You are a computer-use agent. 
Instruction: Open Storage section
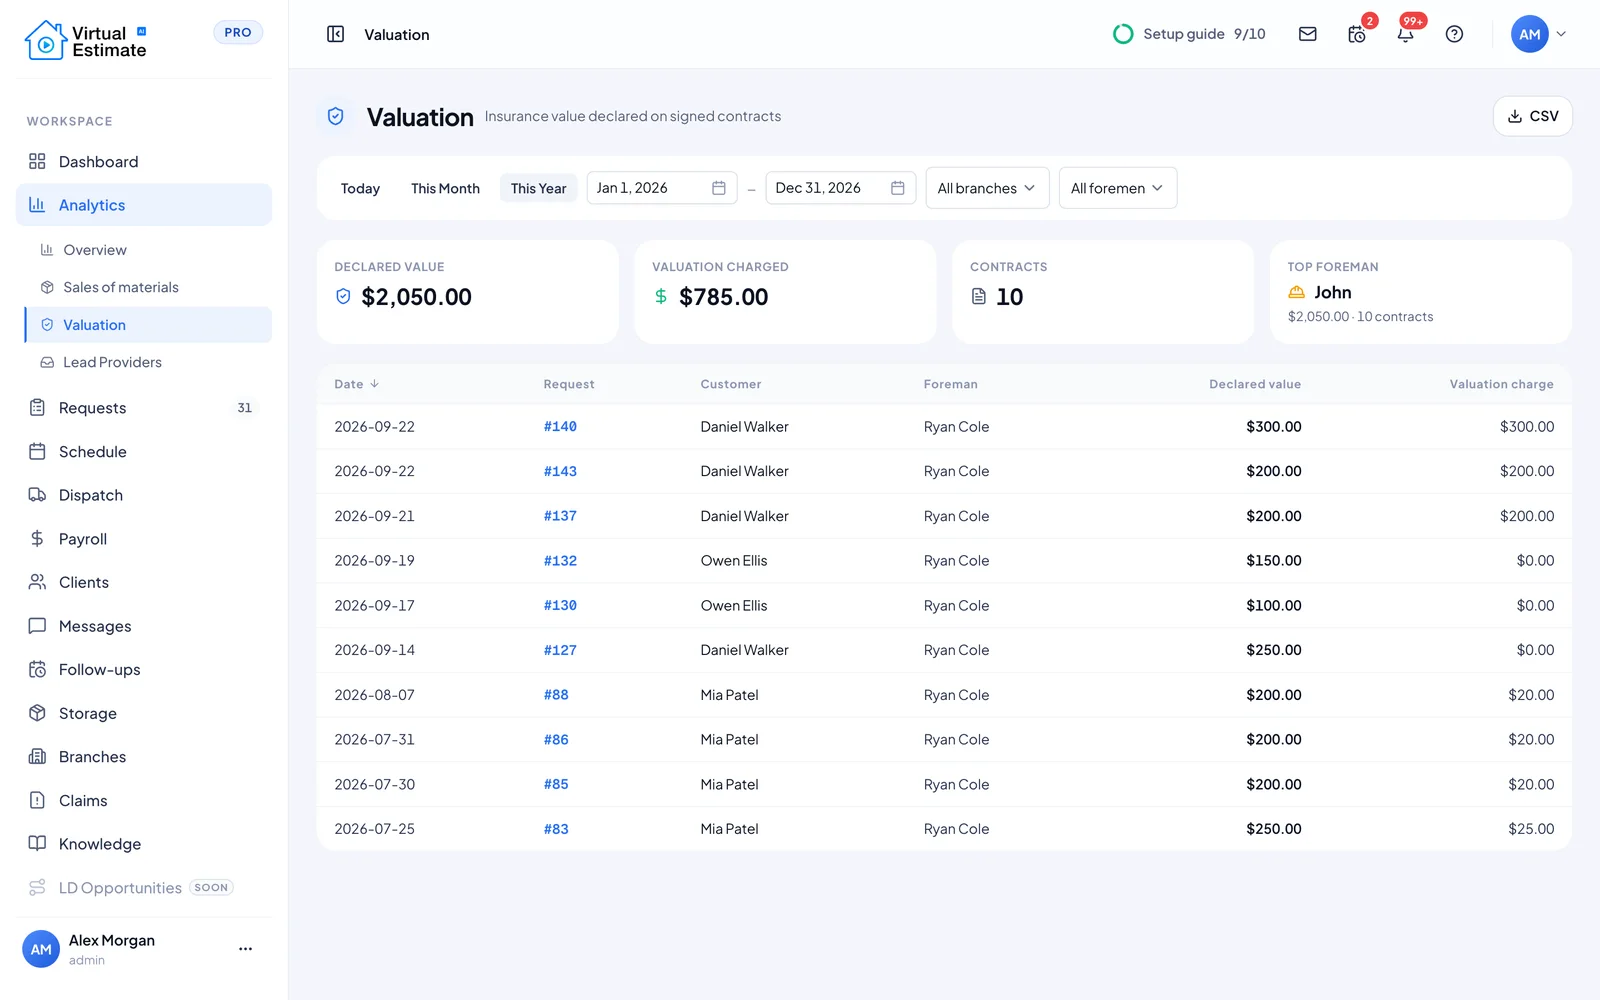point(144,713)
